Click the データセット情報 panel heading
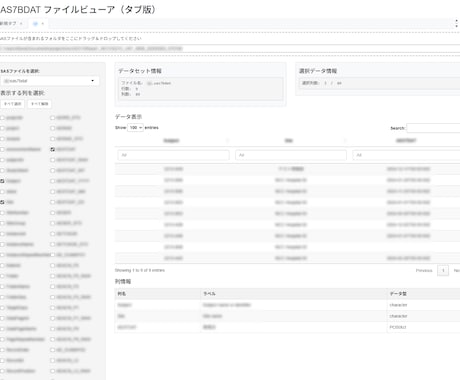The width and height of the screenshot is (460, 380). (x=140, y=71)
